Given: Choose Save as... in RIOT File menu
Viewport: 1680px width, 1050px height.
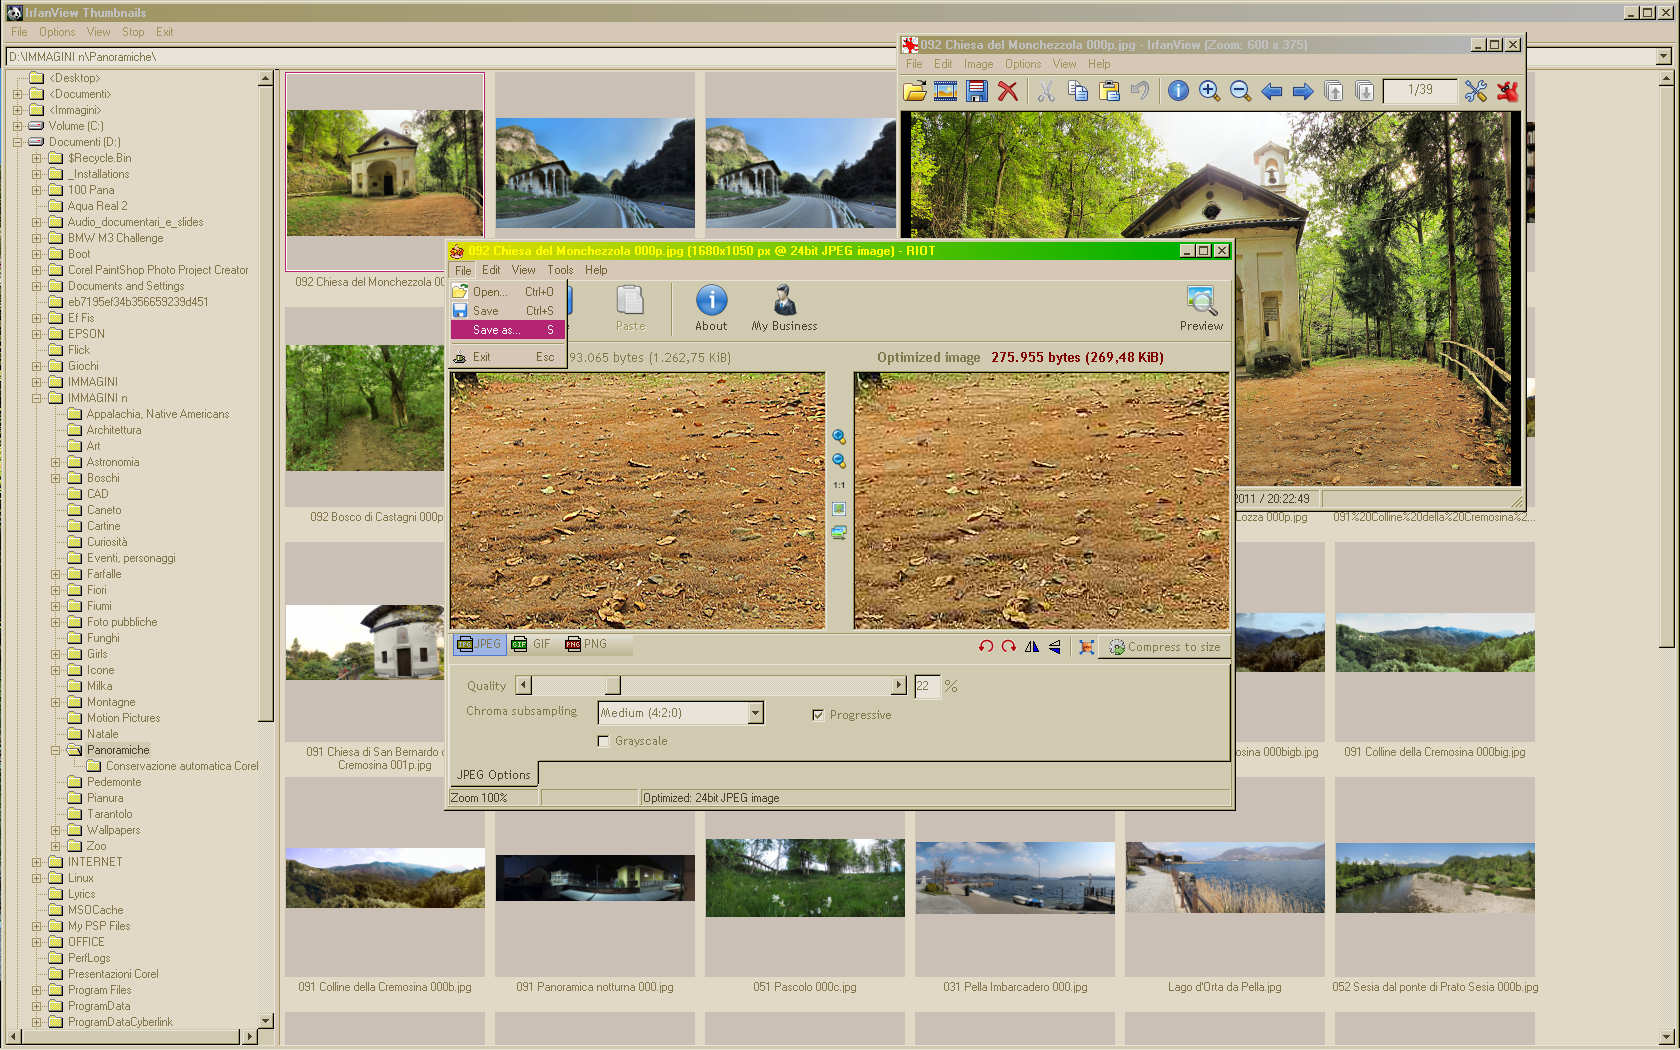Looking at the screenshot, I should click(508, 329).
